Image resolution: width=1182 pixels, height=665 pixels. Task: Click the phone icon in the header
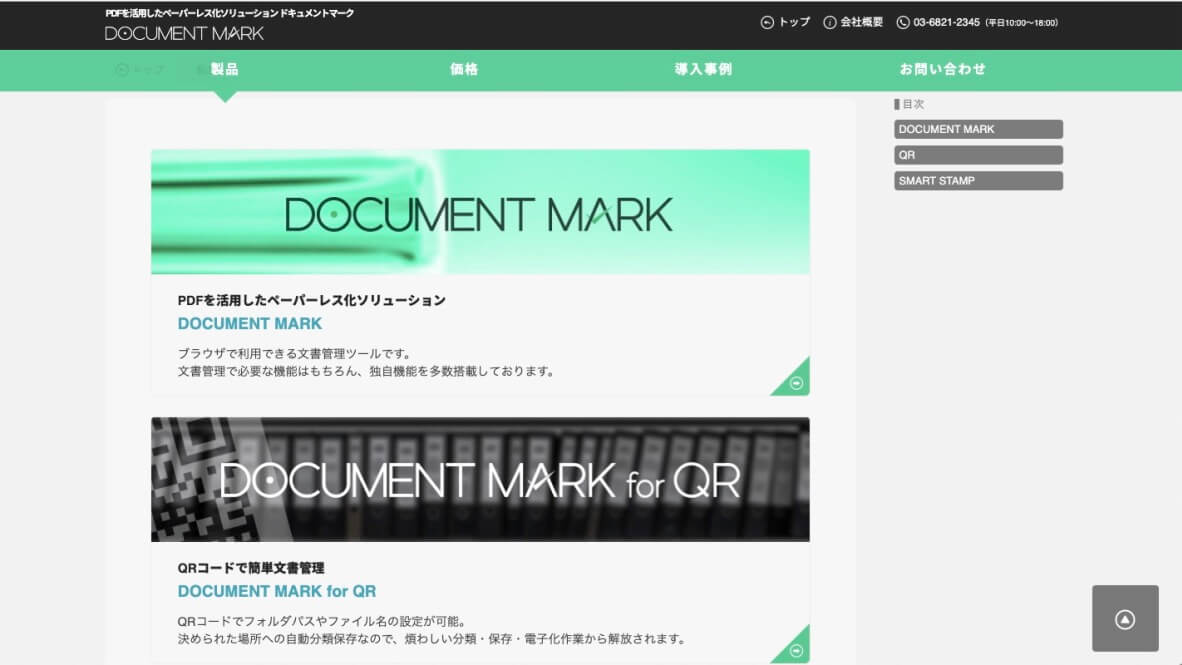pyautogui.click(x=902, y=21)
